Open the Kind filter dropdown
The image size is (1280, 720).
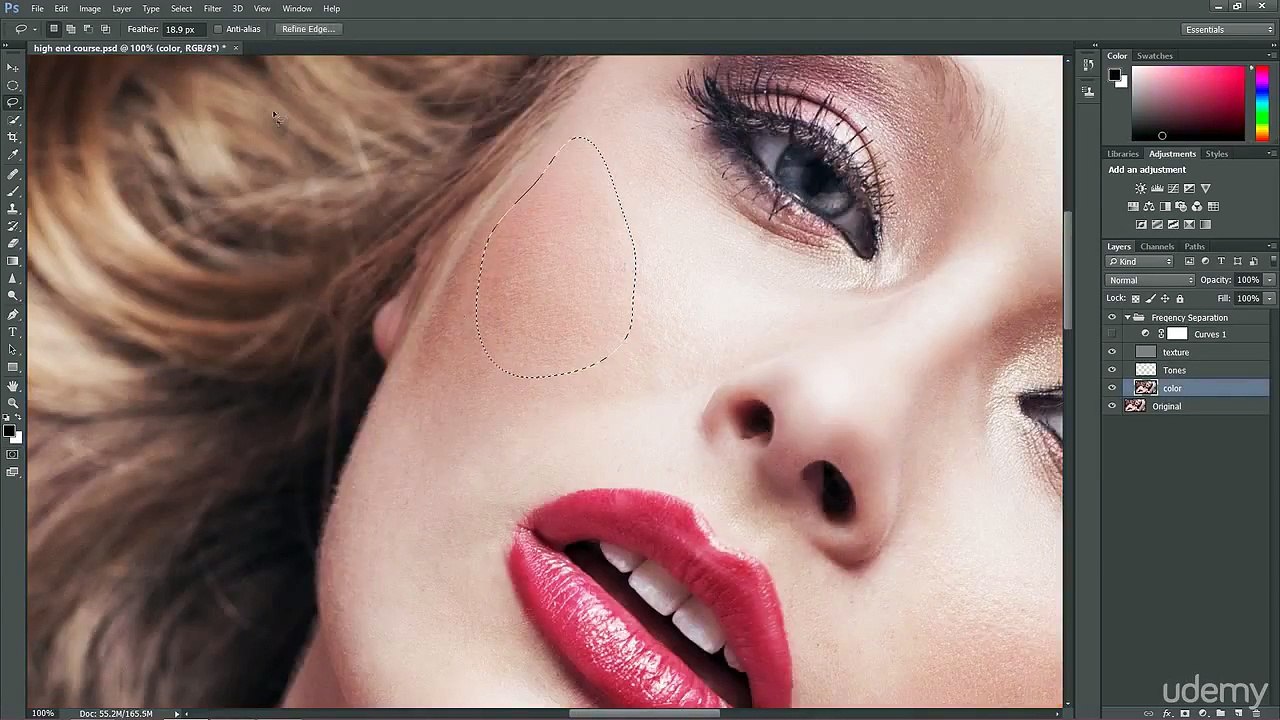coord(1140,262)
